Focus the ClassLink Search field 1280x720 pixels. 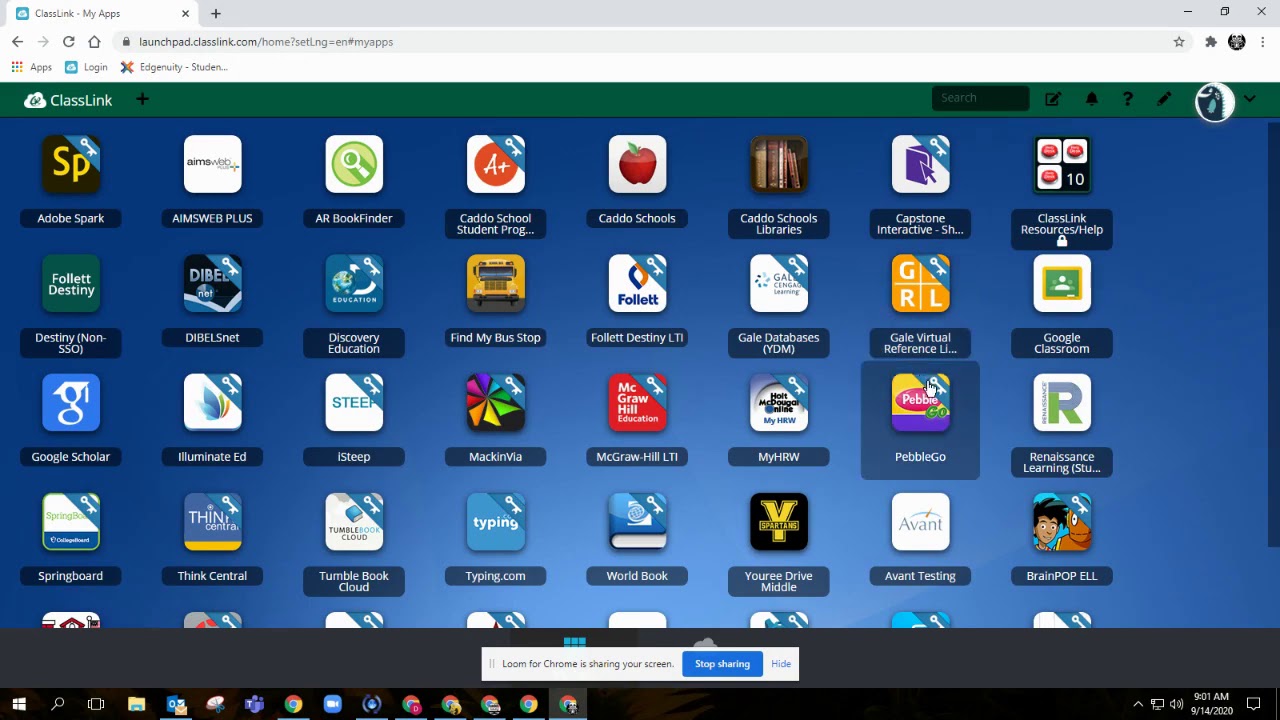coord(980,98)
